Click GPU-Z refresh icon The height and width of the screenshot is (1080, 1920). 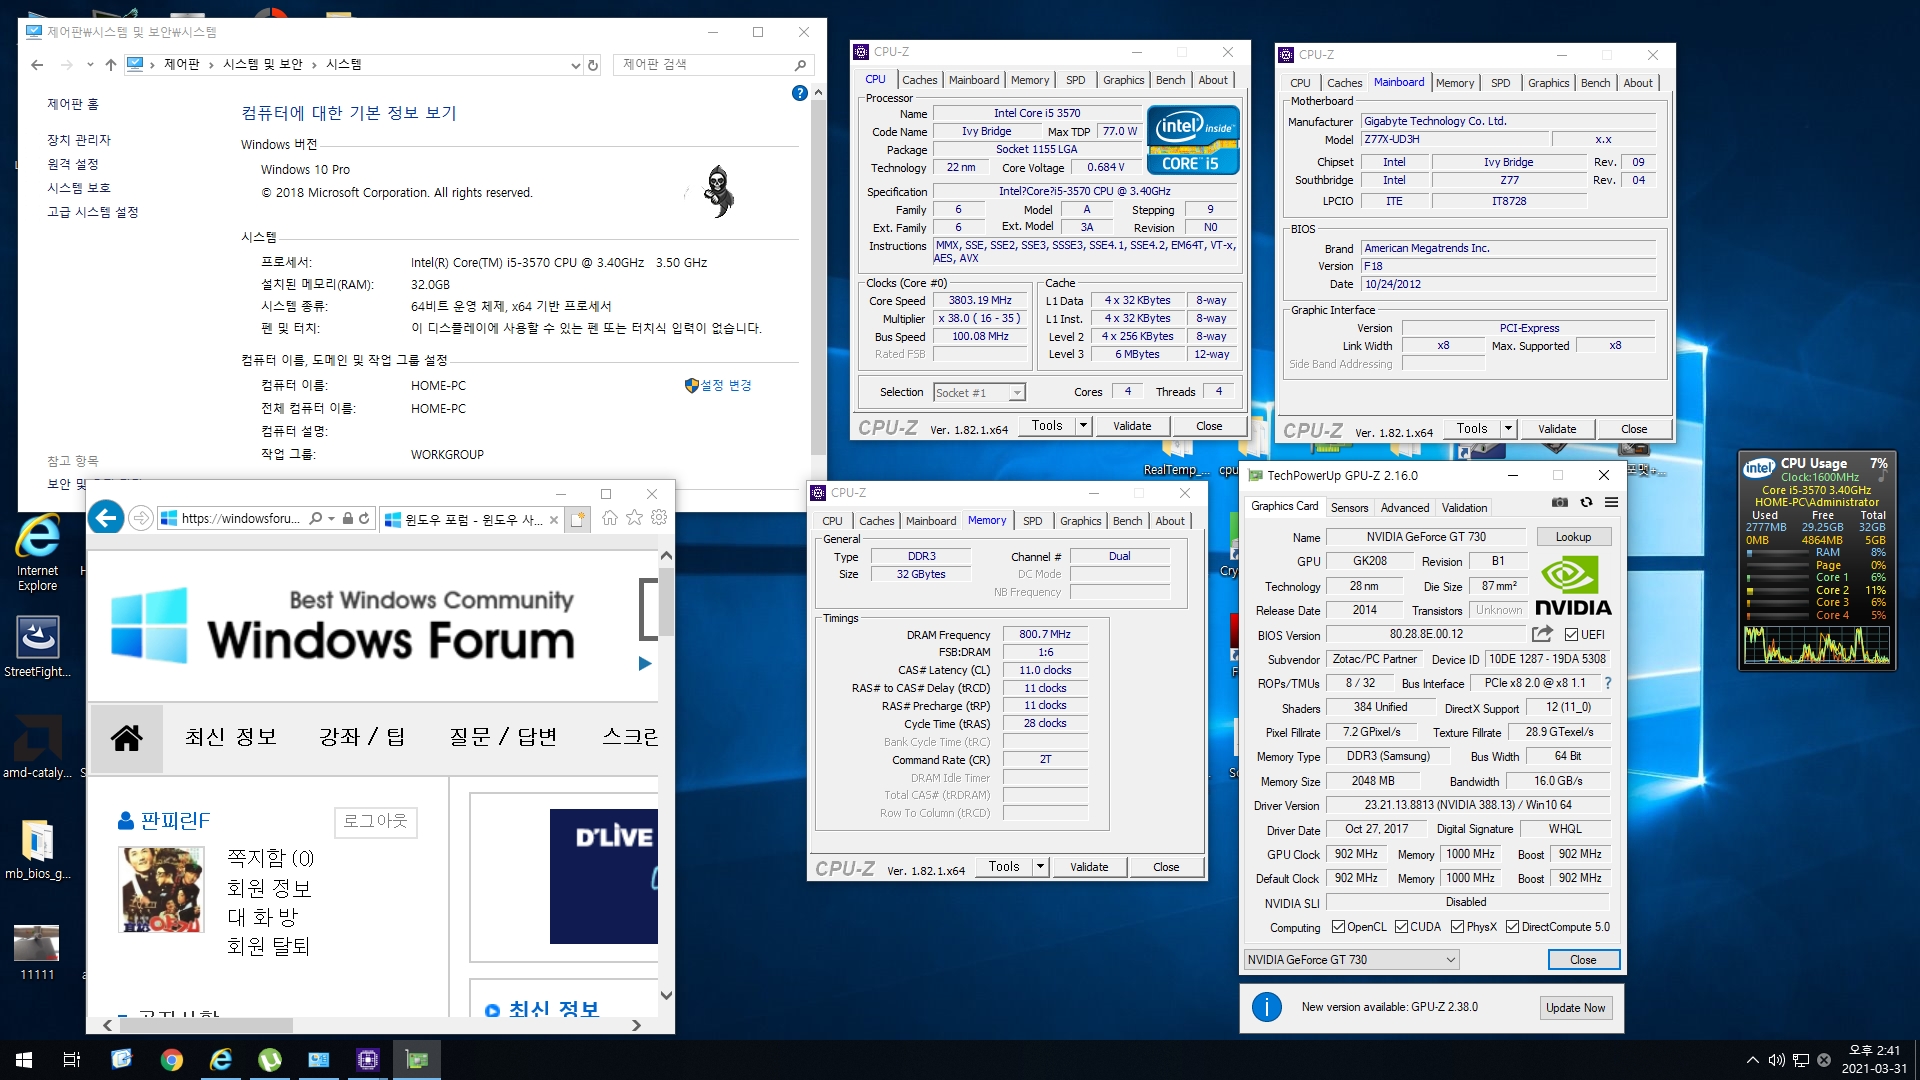click(x=1586, y=502)
